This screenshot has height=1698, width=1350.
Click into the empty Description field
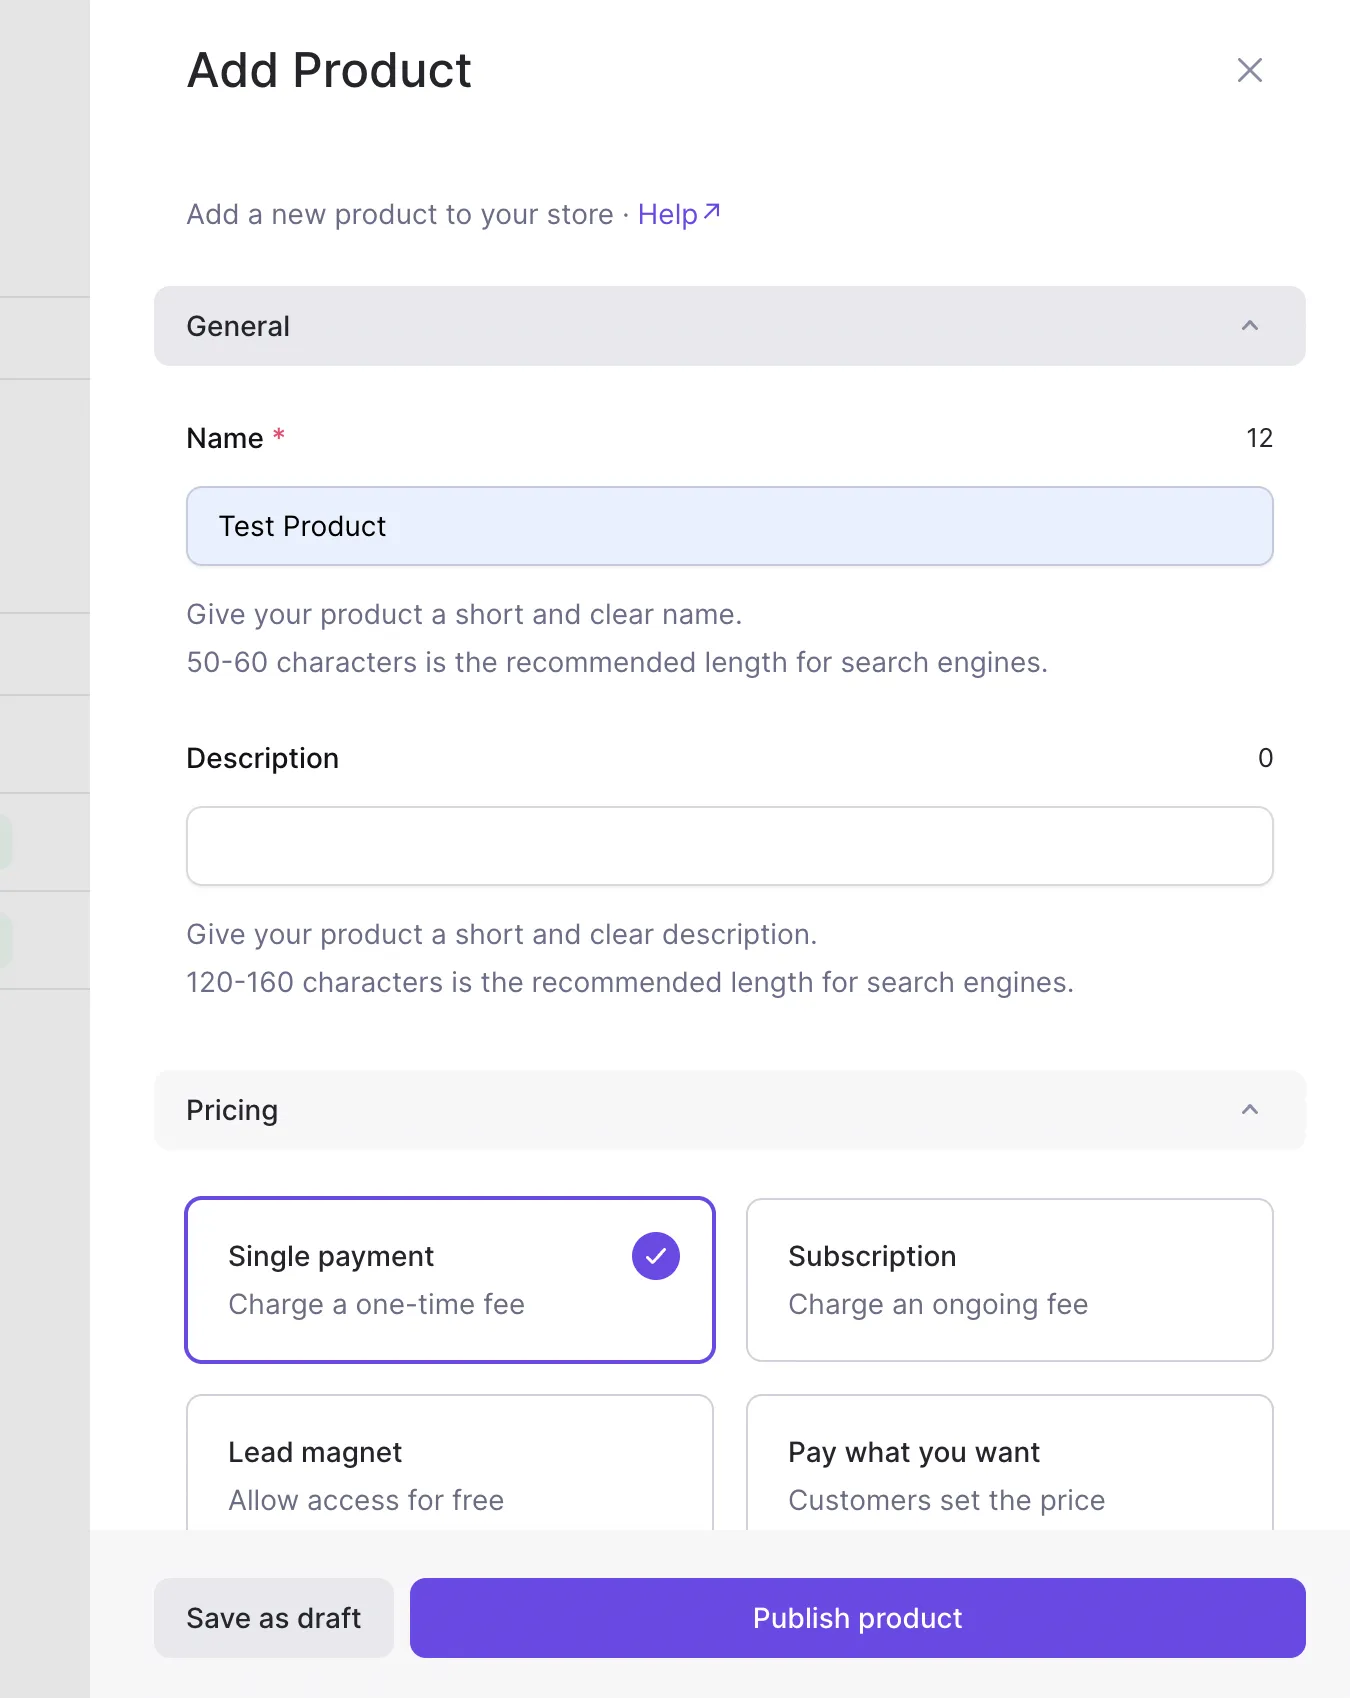point(729,846)
